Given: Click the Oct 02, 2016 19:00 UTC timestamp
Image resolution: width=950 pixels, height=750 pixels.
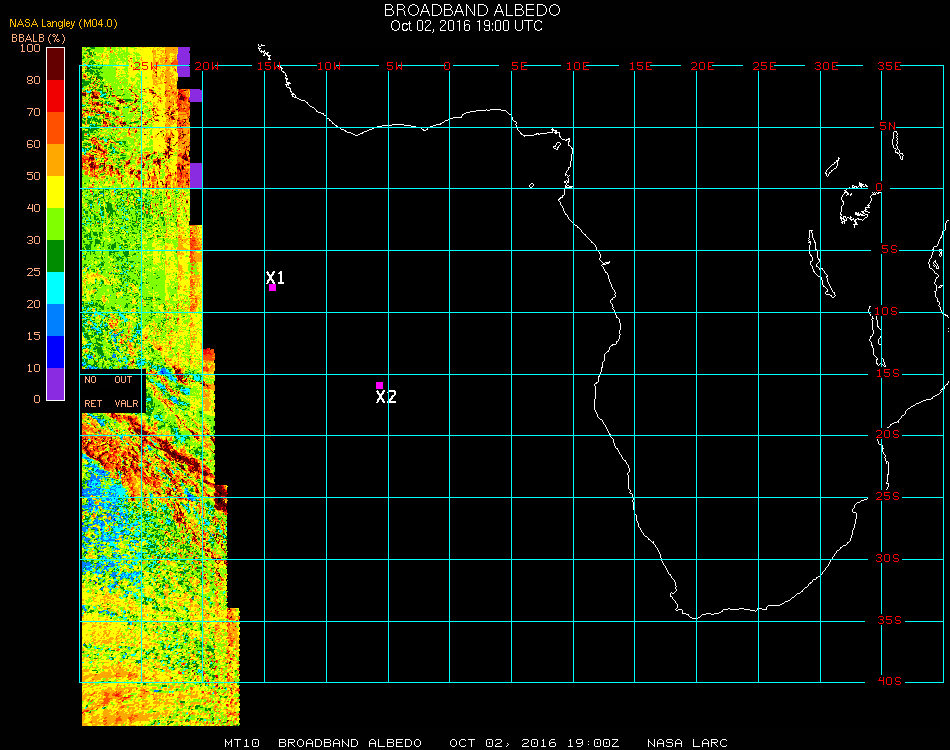Looking at the screenshot, I should (466, 26).
